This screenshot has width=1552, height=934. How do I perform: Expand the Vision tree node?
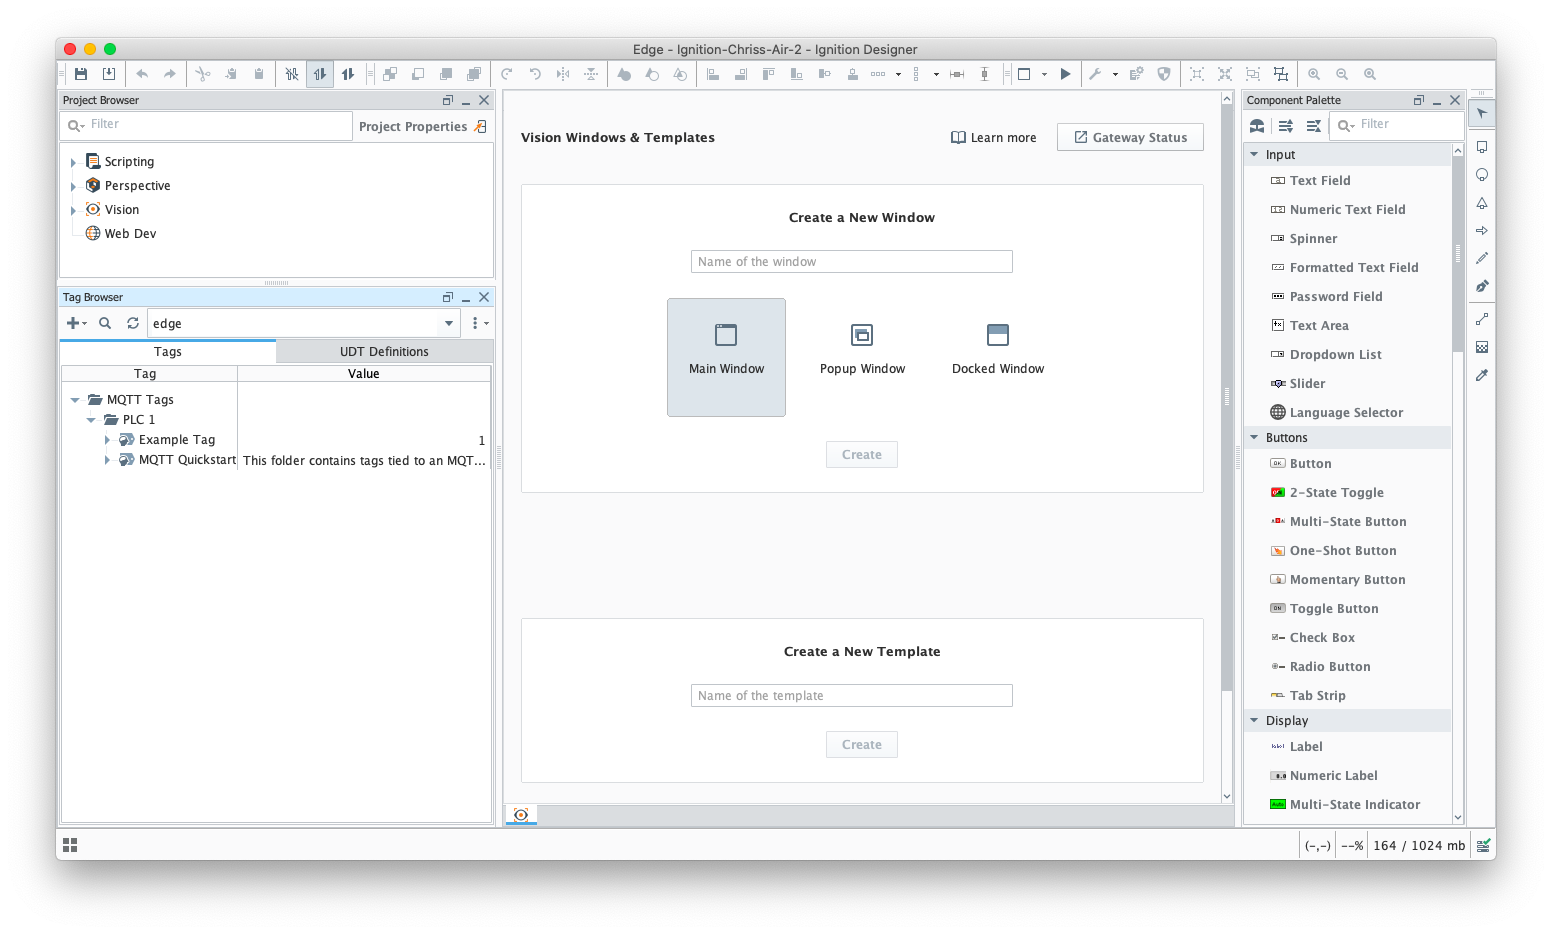pos(73,210)
